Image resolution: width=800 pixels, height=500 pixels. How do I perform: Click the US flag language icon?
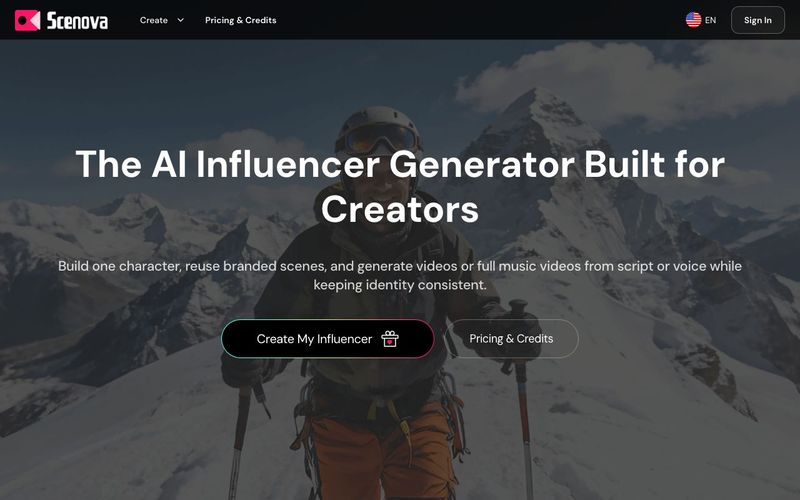click(693, 20)
